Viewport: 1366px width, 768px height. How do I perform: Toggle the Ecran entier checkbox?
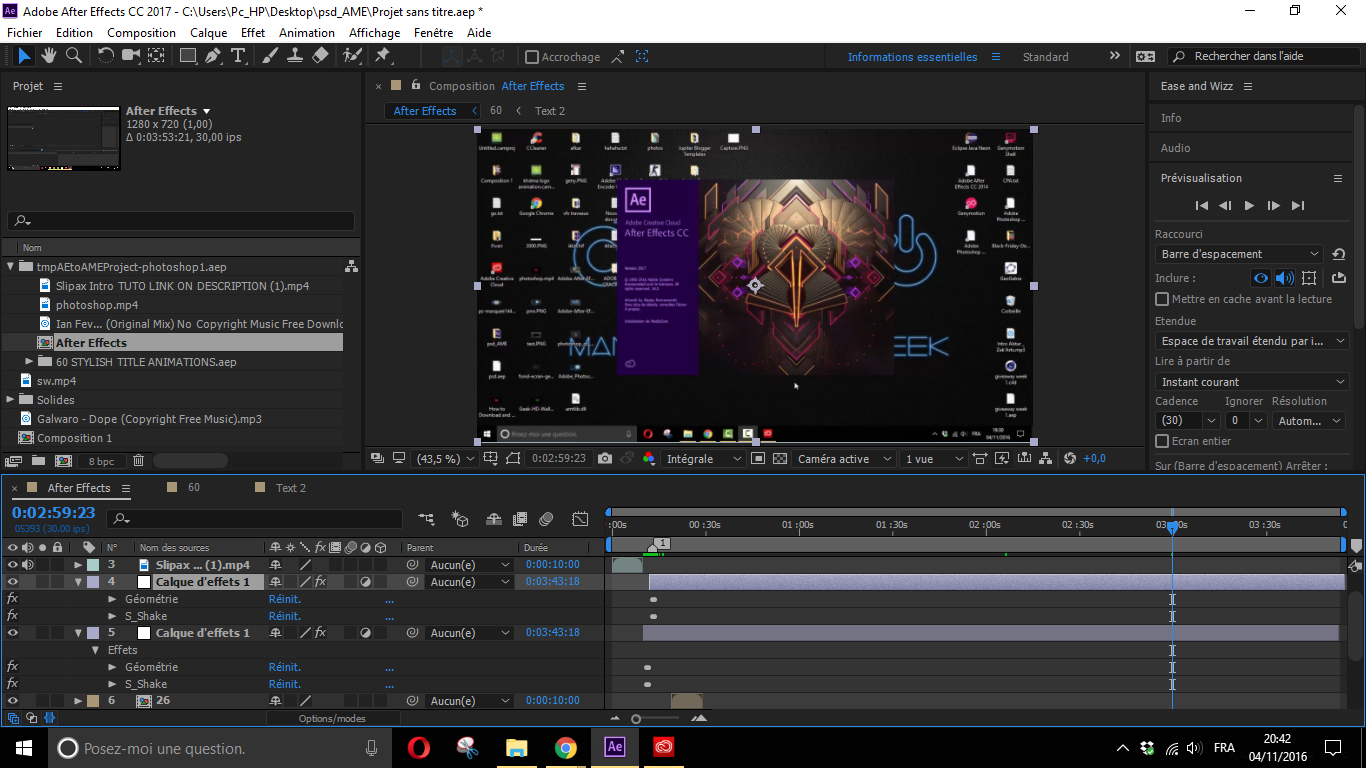coord(1162,441)
